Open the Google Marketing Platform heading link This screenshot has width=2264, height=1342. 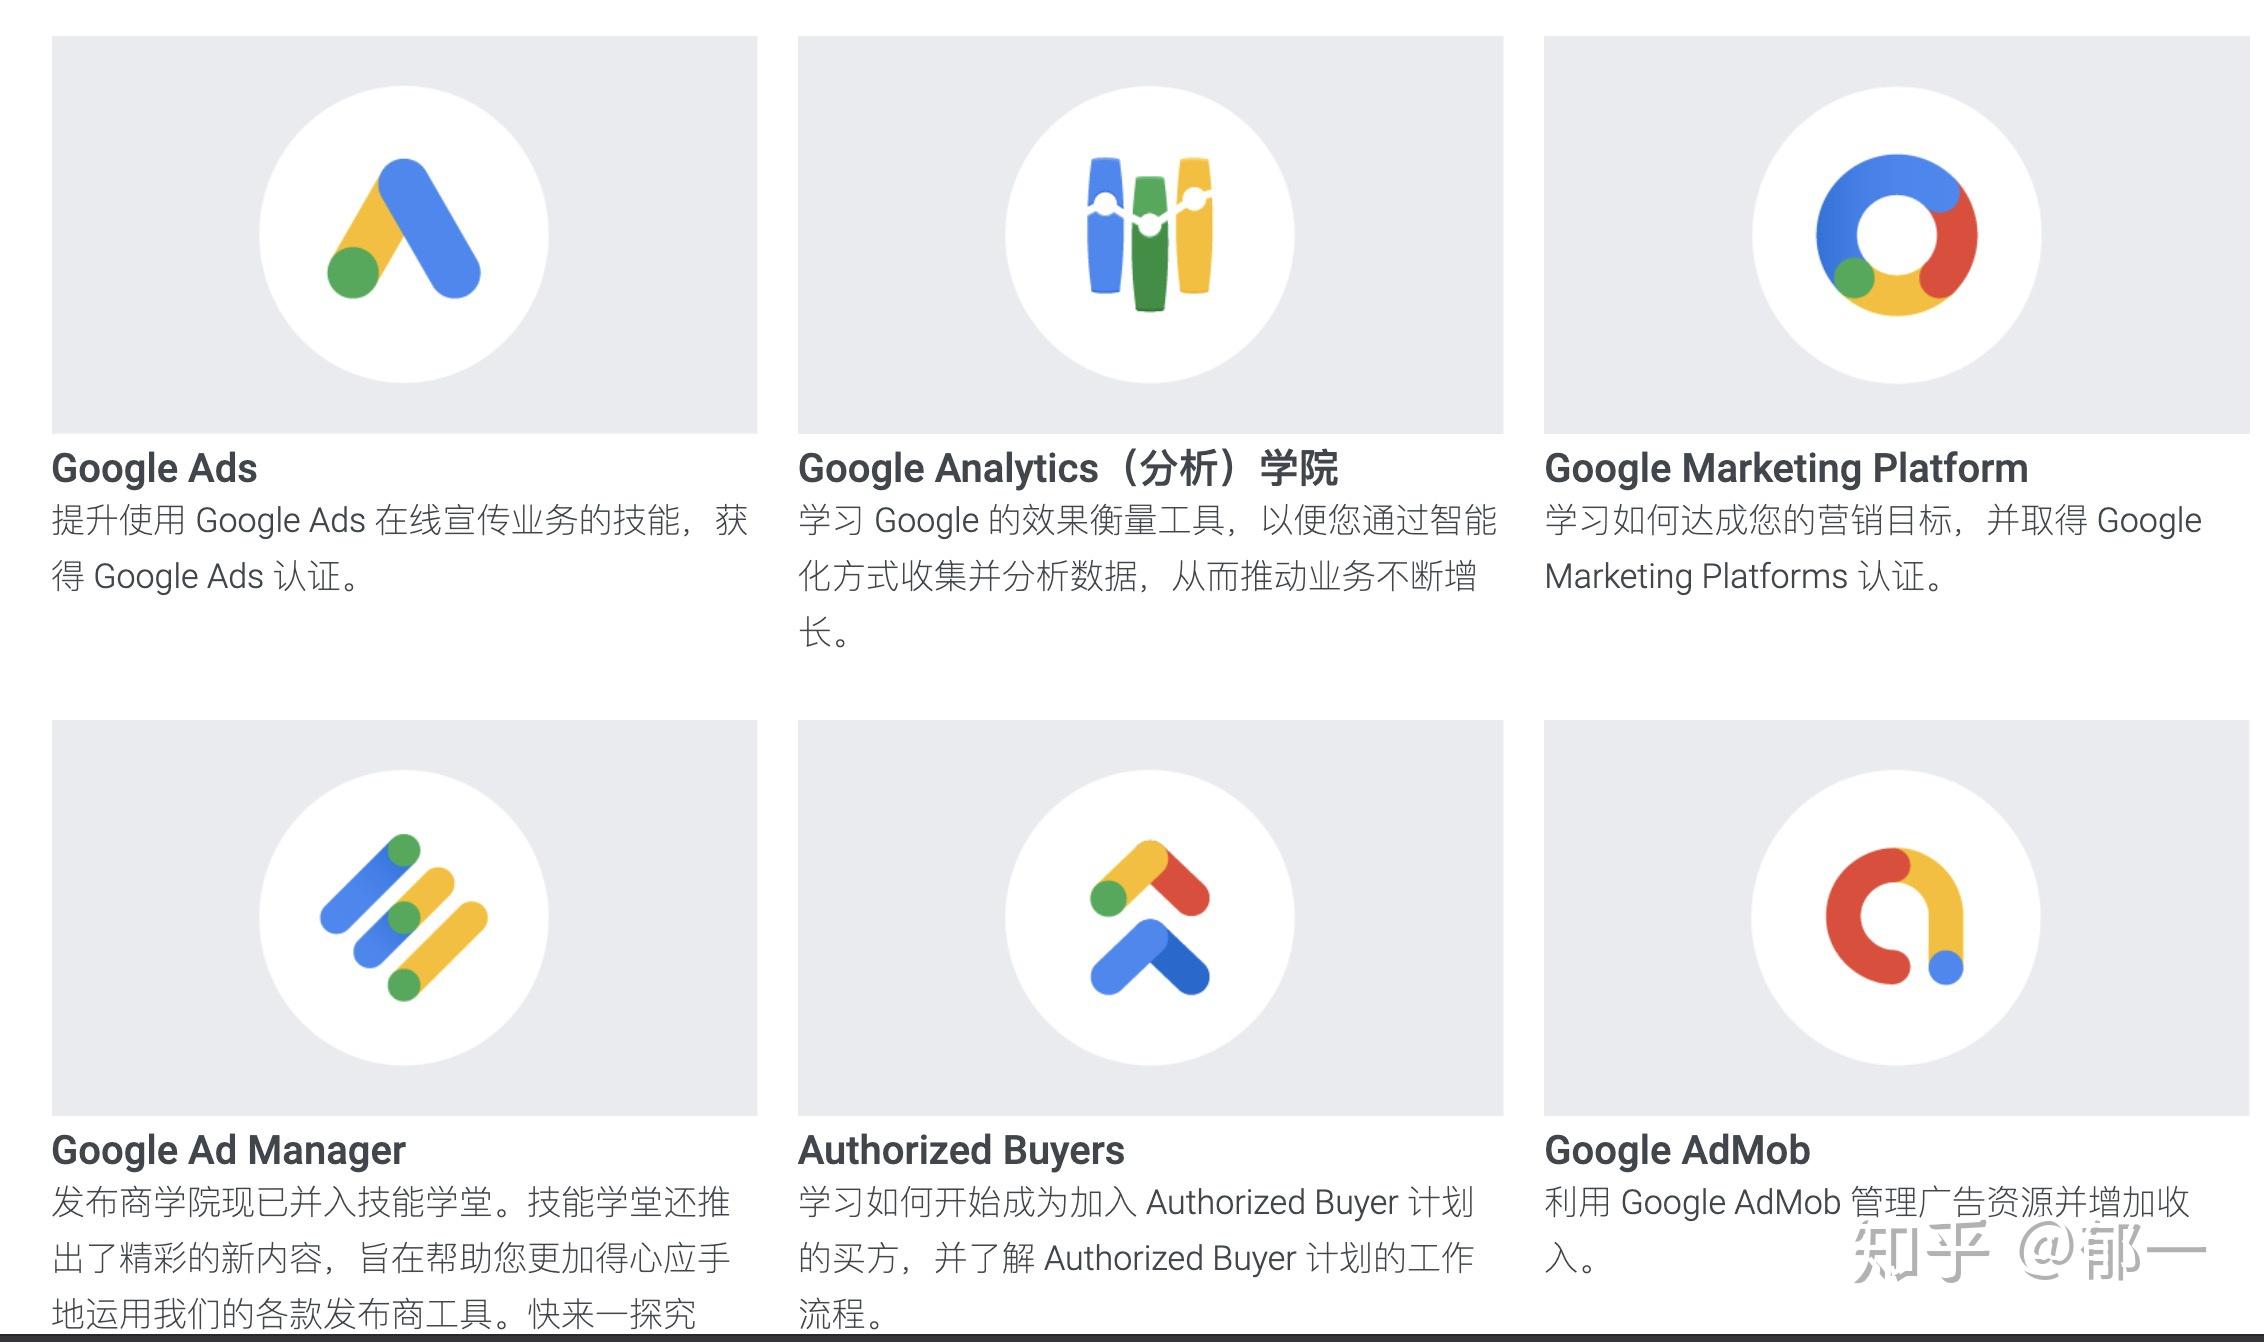[x=1786, y=468]
